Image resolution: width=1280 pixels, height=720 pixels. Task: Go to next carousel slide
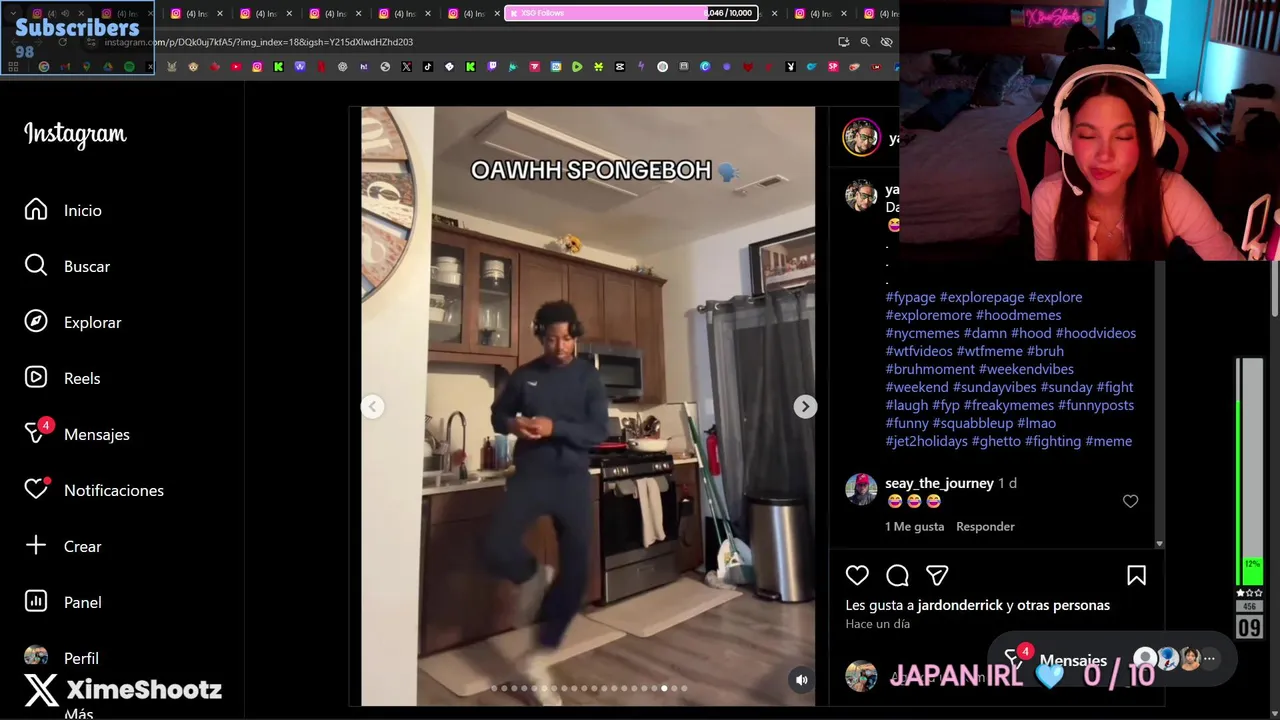pyautogui.click(x=805, y=406)
